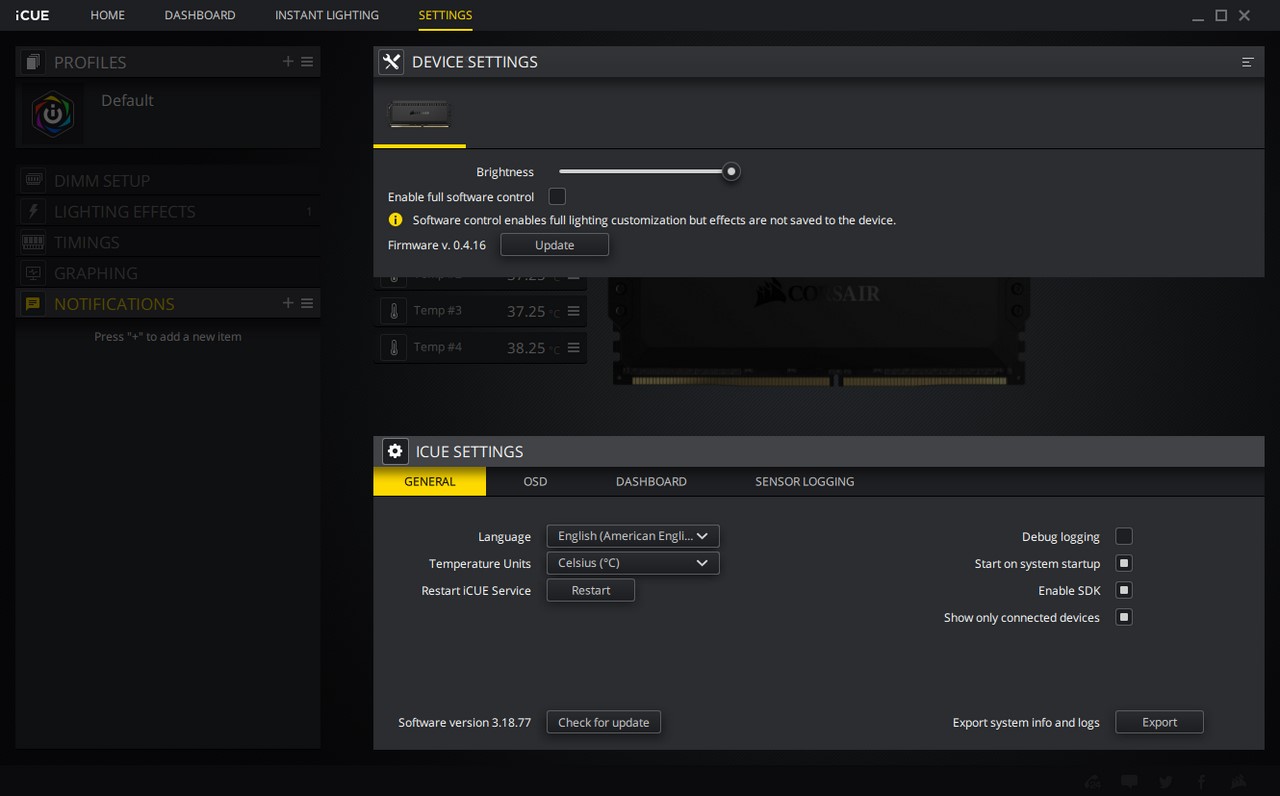1280x796 pixels.
Task: Go to the DASHBOARD top tab
Action: point(200,15)
